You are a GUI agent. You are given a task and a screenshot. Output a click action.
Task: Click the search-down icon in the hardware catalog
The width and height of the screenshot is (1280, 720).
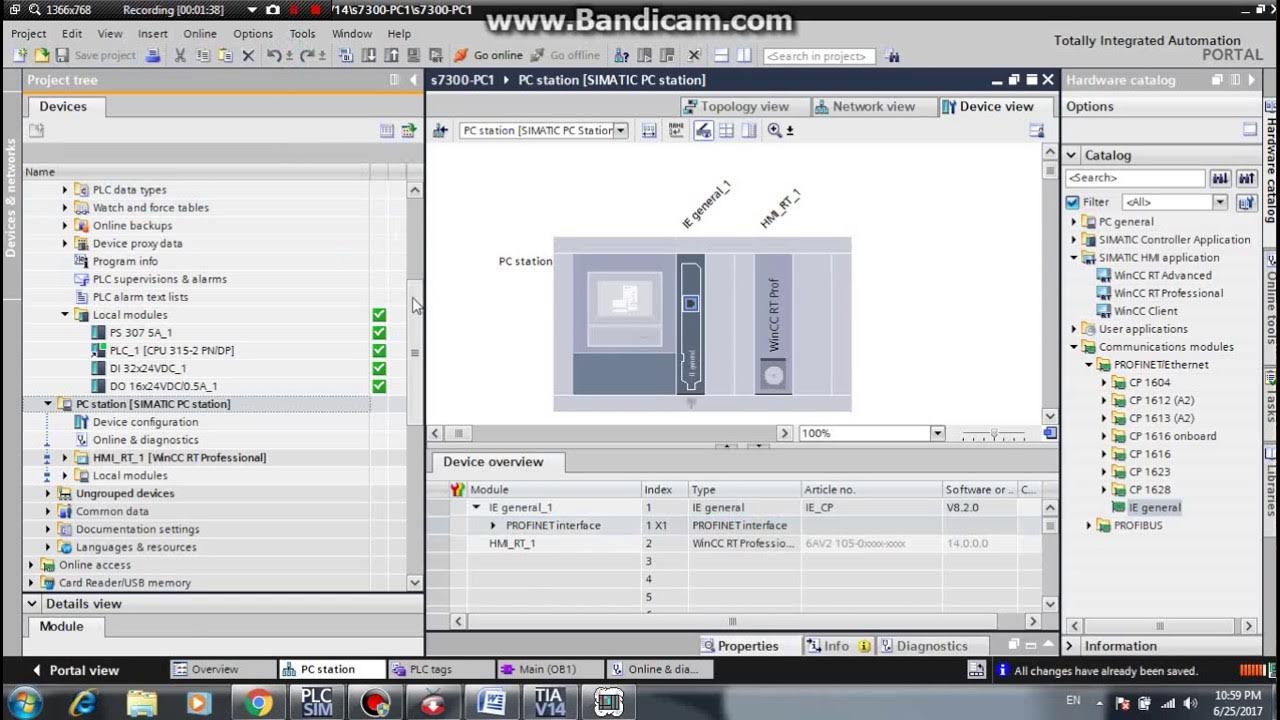[1220, 178]
